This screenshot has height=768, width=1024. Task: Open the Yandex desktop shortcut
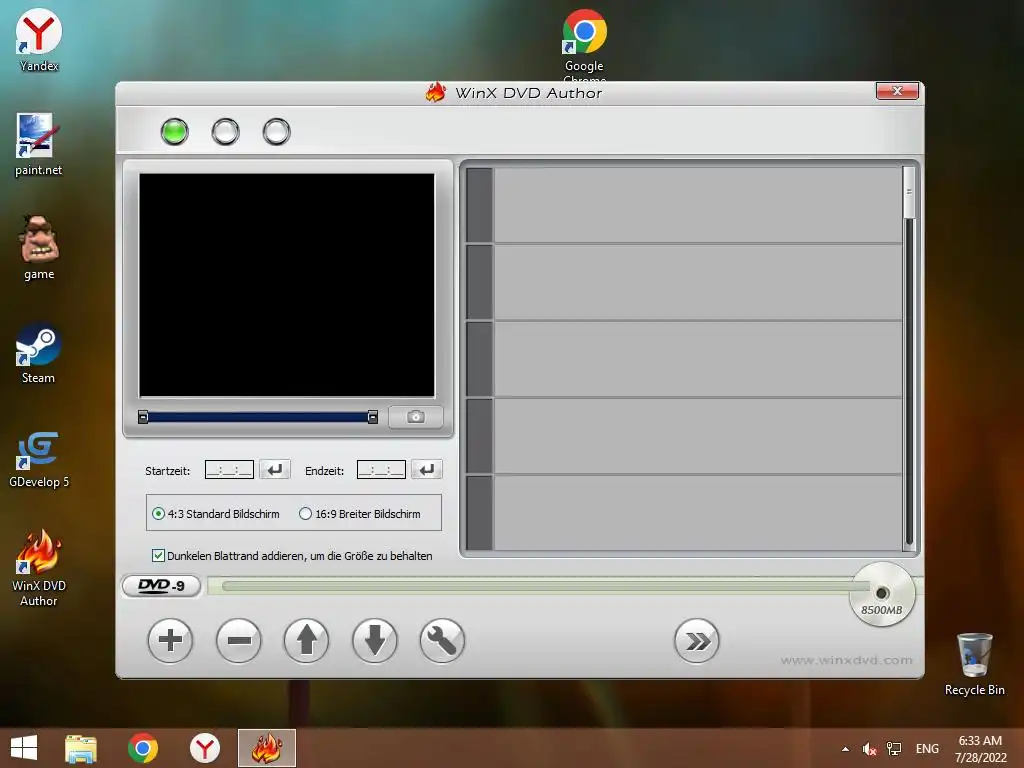(39, 40)
